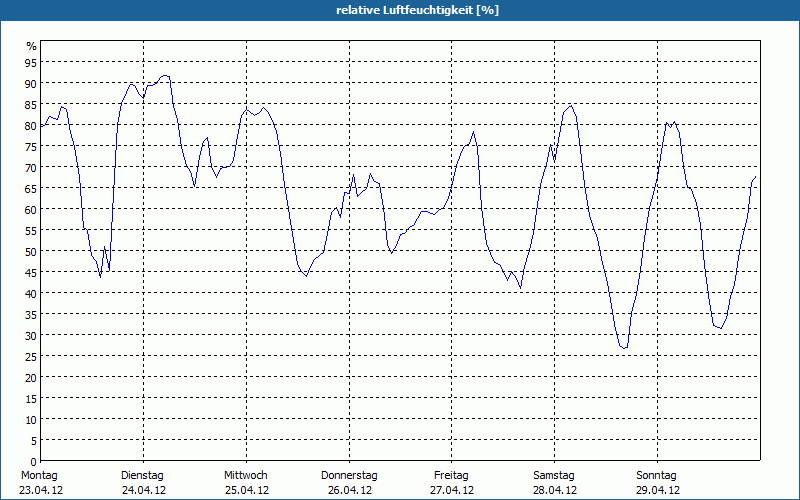Click the date '29.04.12'

tap(658, 490)
